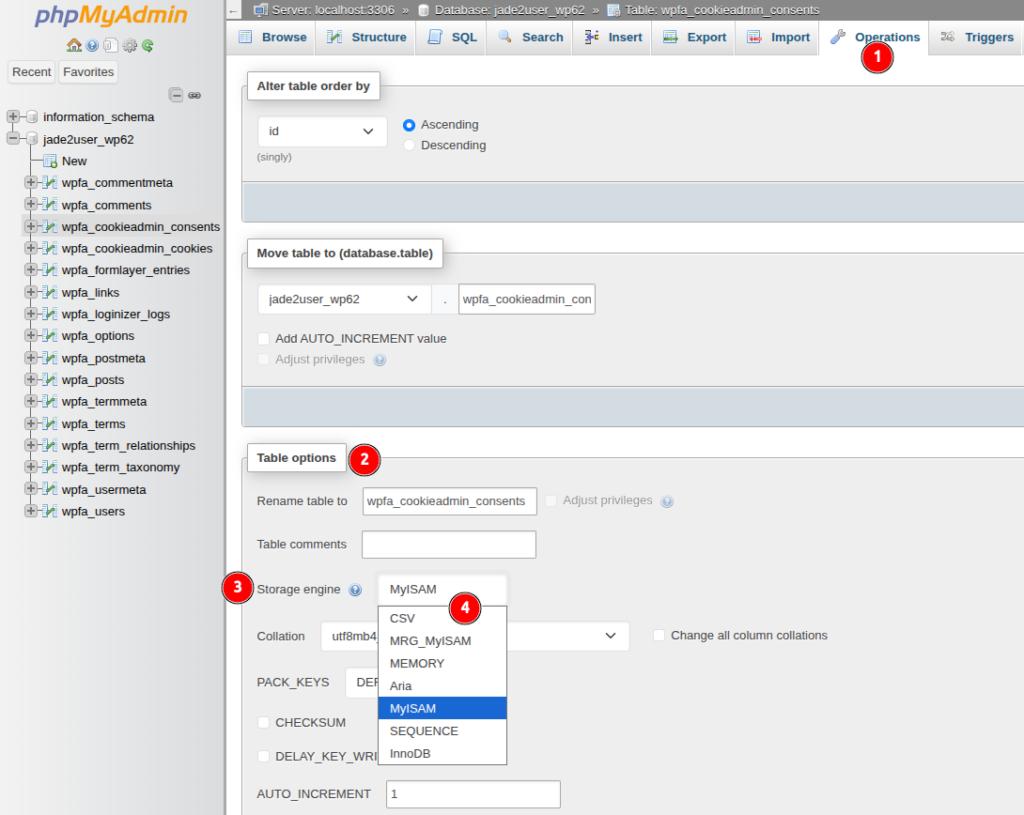Click the wpfa_comments table icon
This screenshot has height=815, width=1024.
[50, 204]
